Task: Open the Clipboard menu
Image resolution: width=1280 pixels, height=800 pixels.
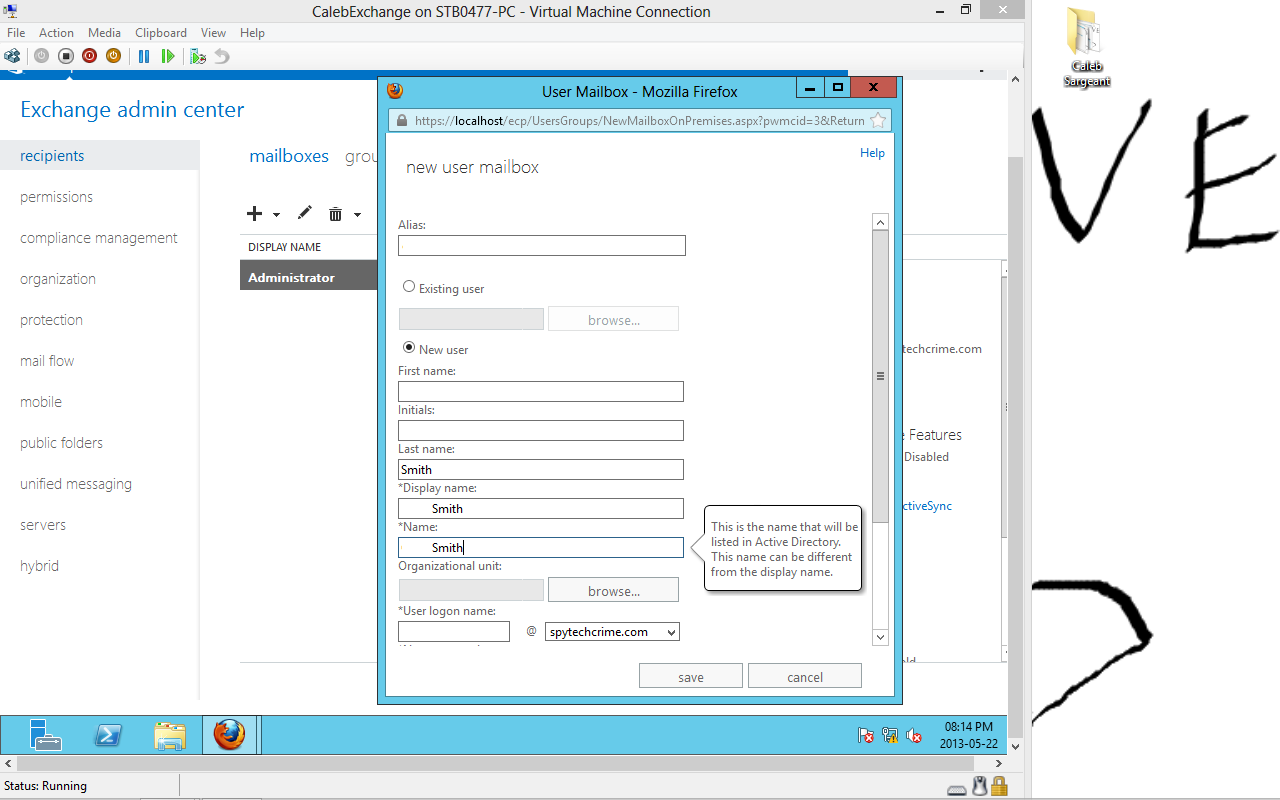Action: coord(161,33)
